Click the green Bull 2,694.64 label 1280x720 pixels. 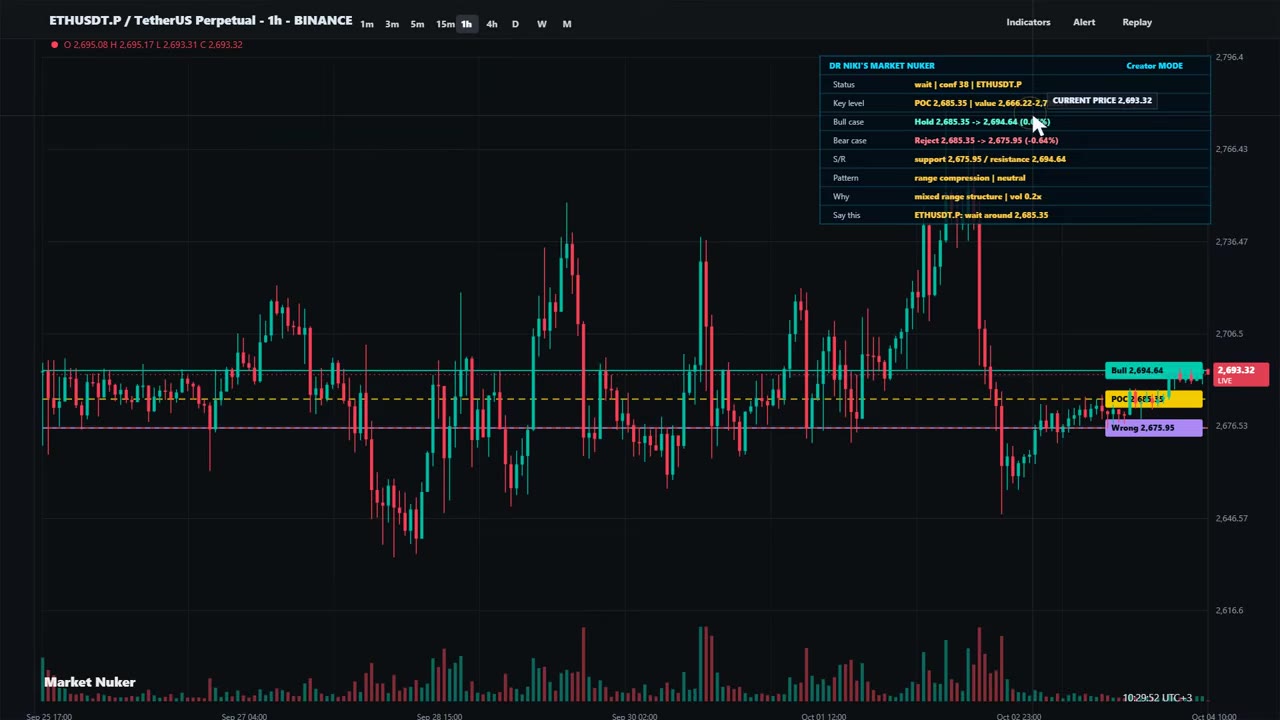1154,371
